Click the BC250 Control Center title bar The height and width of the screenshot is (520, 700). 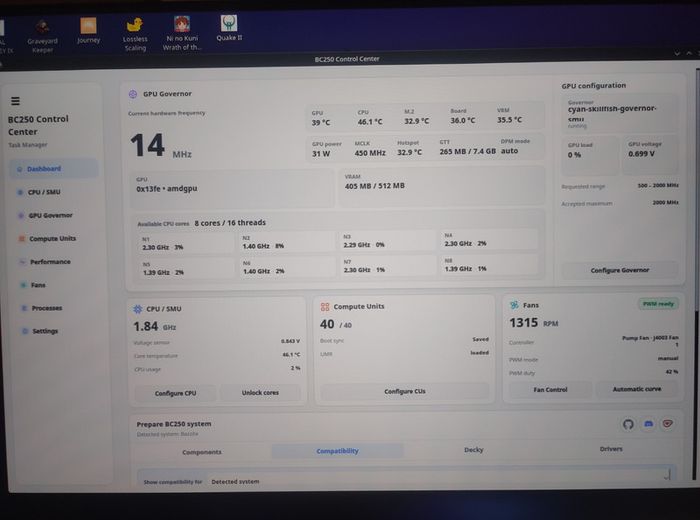click(347, 59)
